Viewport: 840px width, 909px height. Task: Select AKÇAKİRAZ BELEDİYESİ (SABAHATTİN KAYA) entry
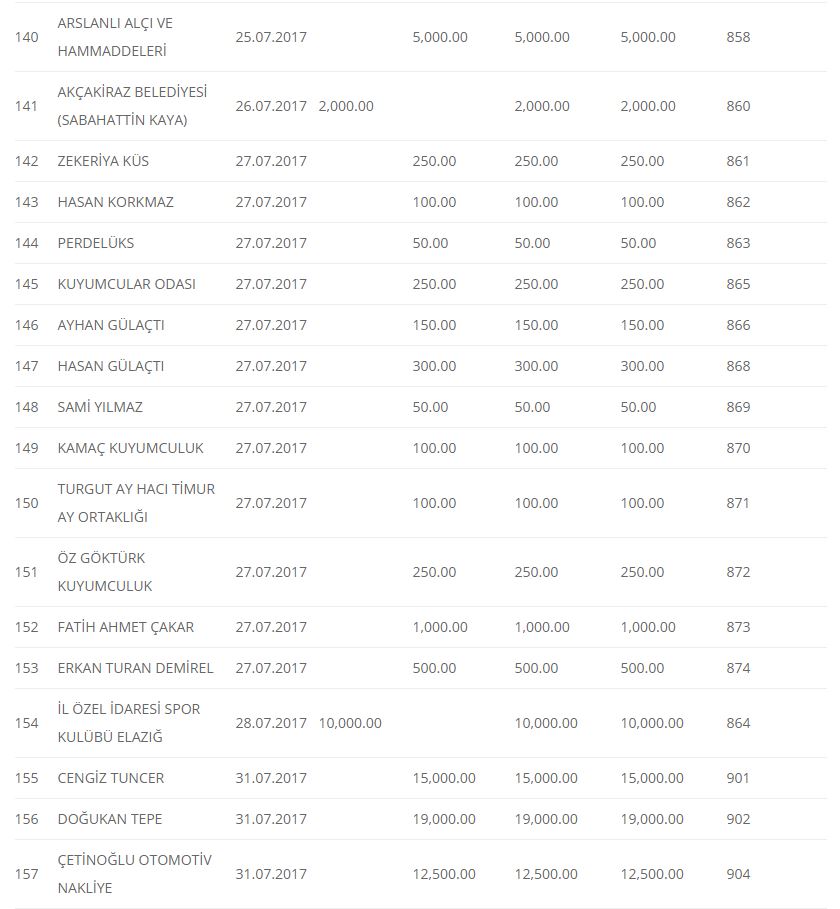(132, 106)
